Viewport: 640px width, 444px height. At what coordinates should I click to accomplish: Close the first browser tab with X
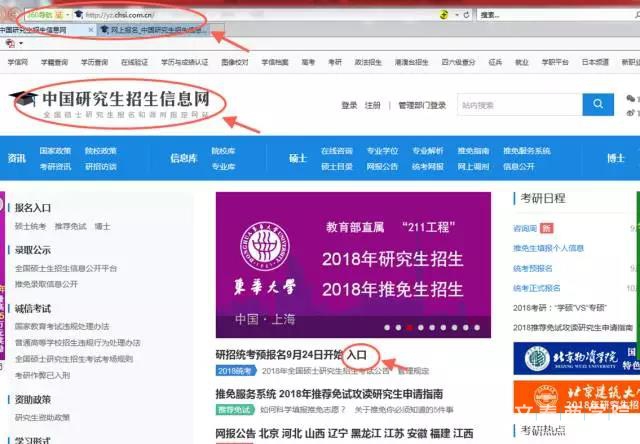coord(91,30)
